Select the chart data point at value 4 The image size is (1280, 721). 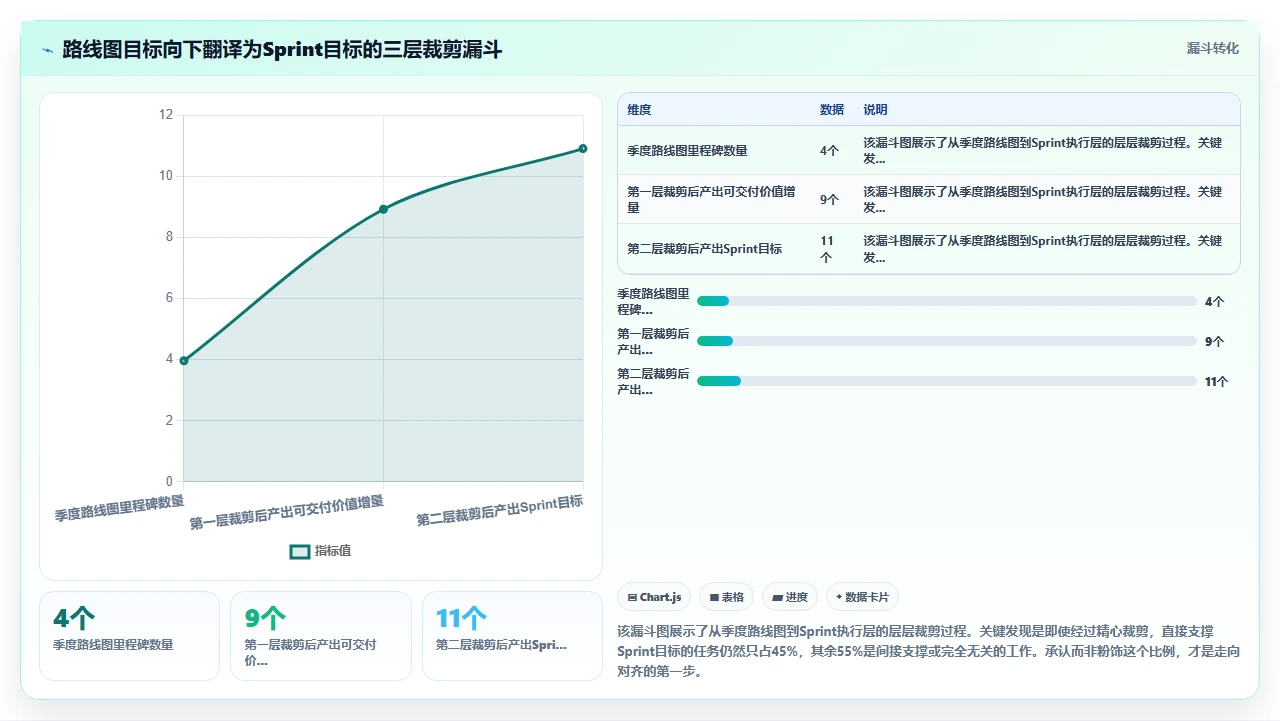[184, 360]
